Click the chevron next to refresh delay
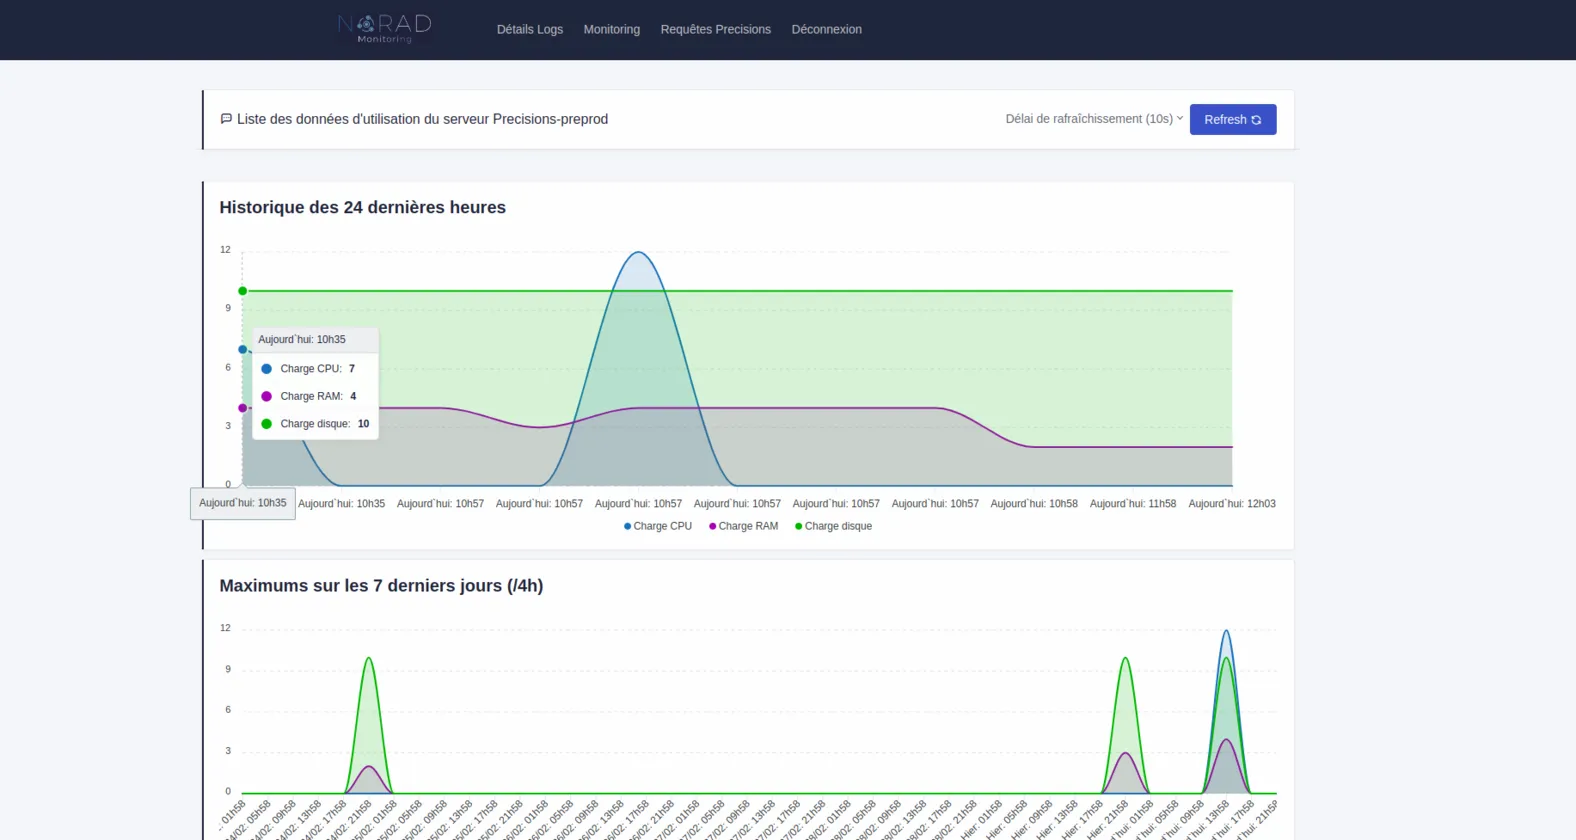1576x840 pixels. (x=1180, y=118)
